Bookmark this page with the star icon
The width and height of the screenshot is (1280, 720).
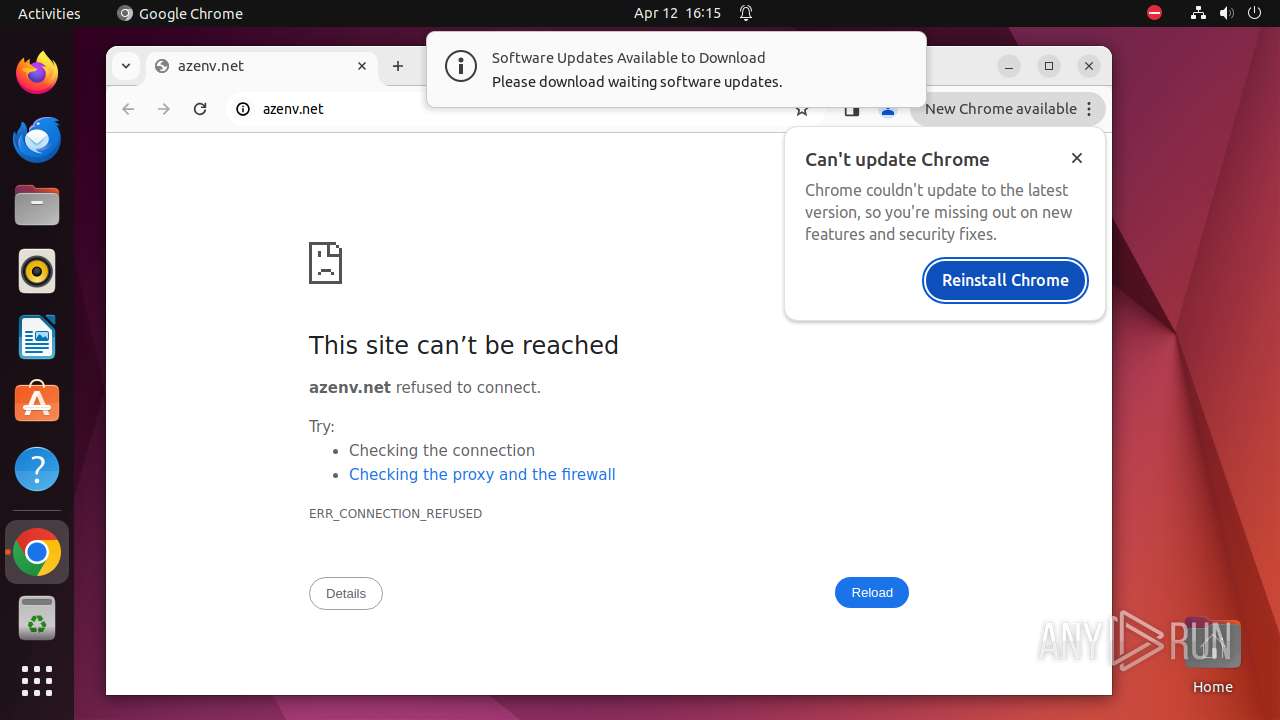pyautogui.click(x=801, y=110)
